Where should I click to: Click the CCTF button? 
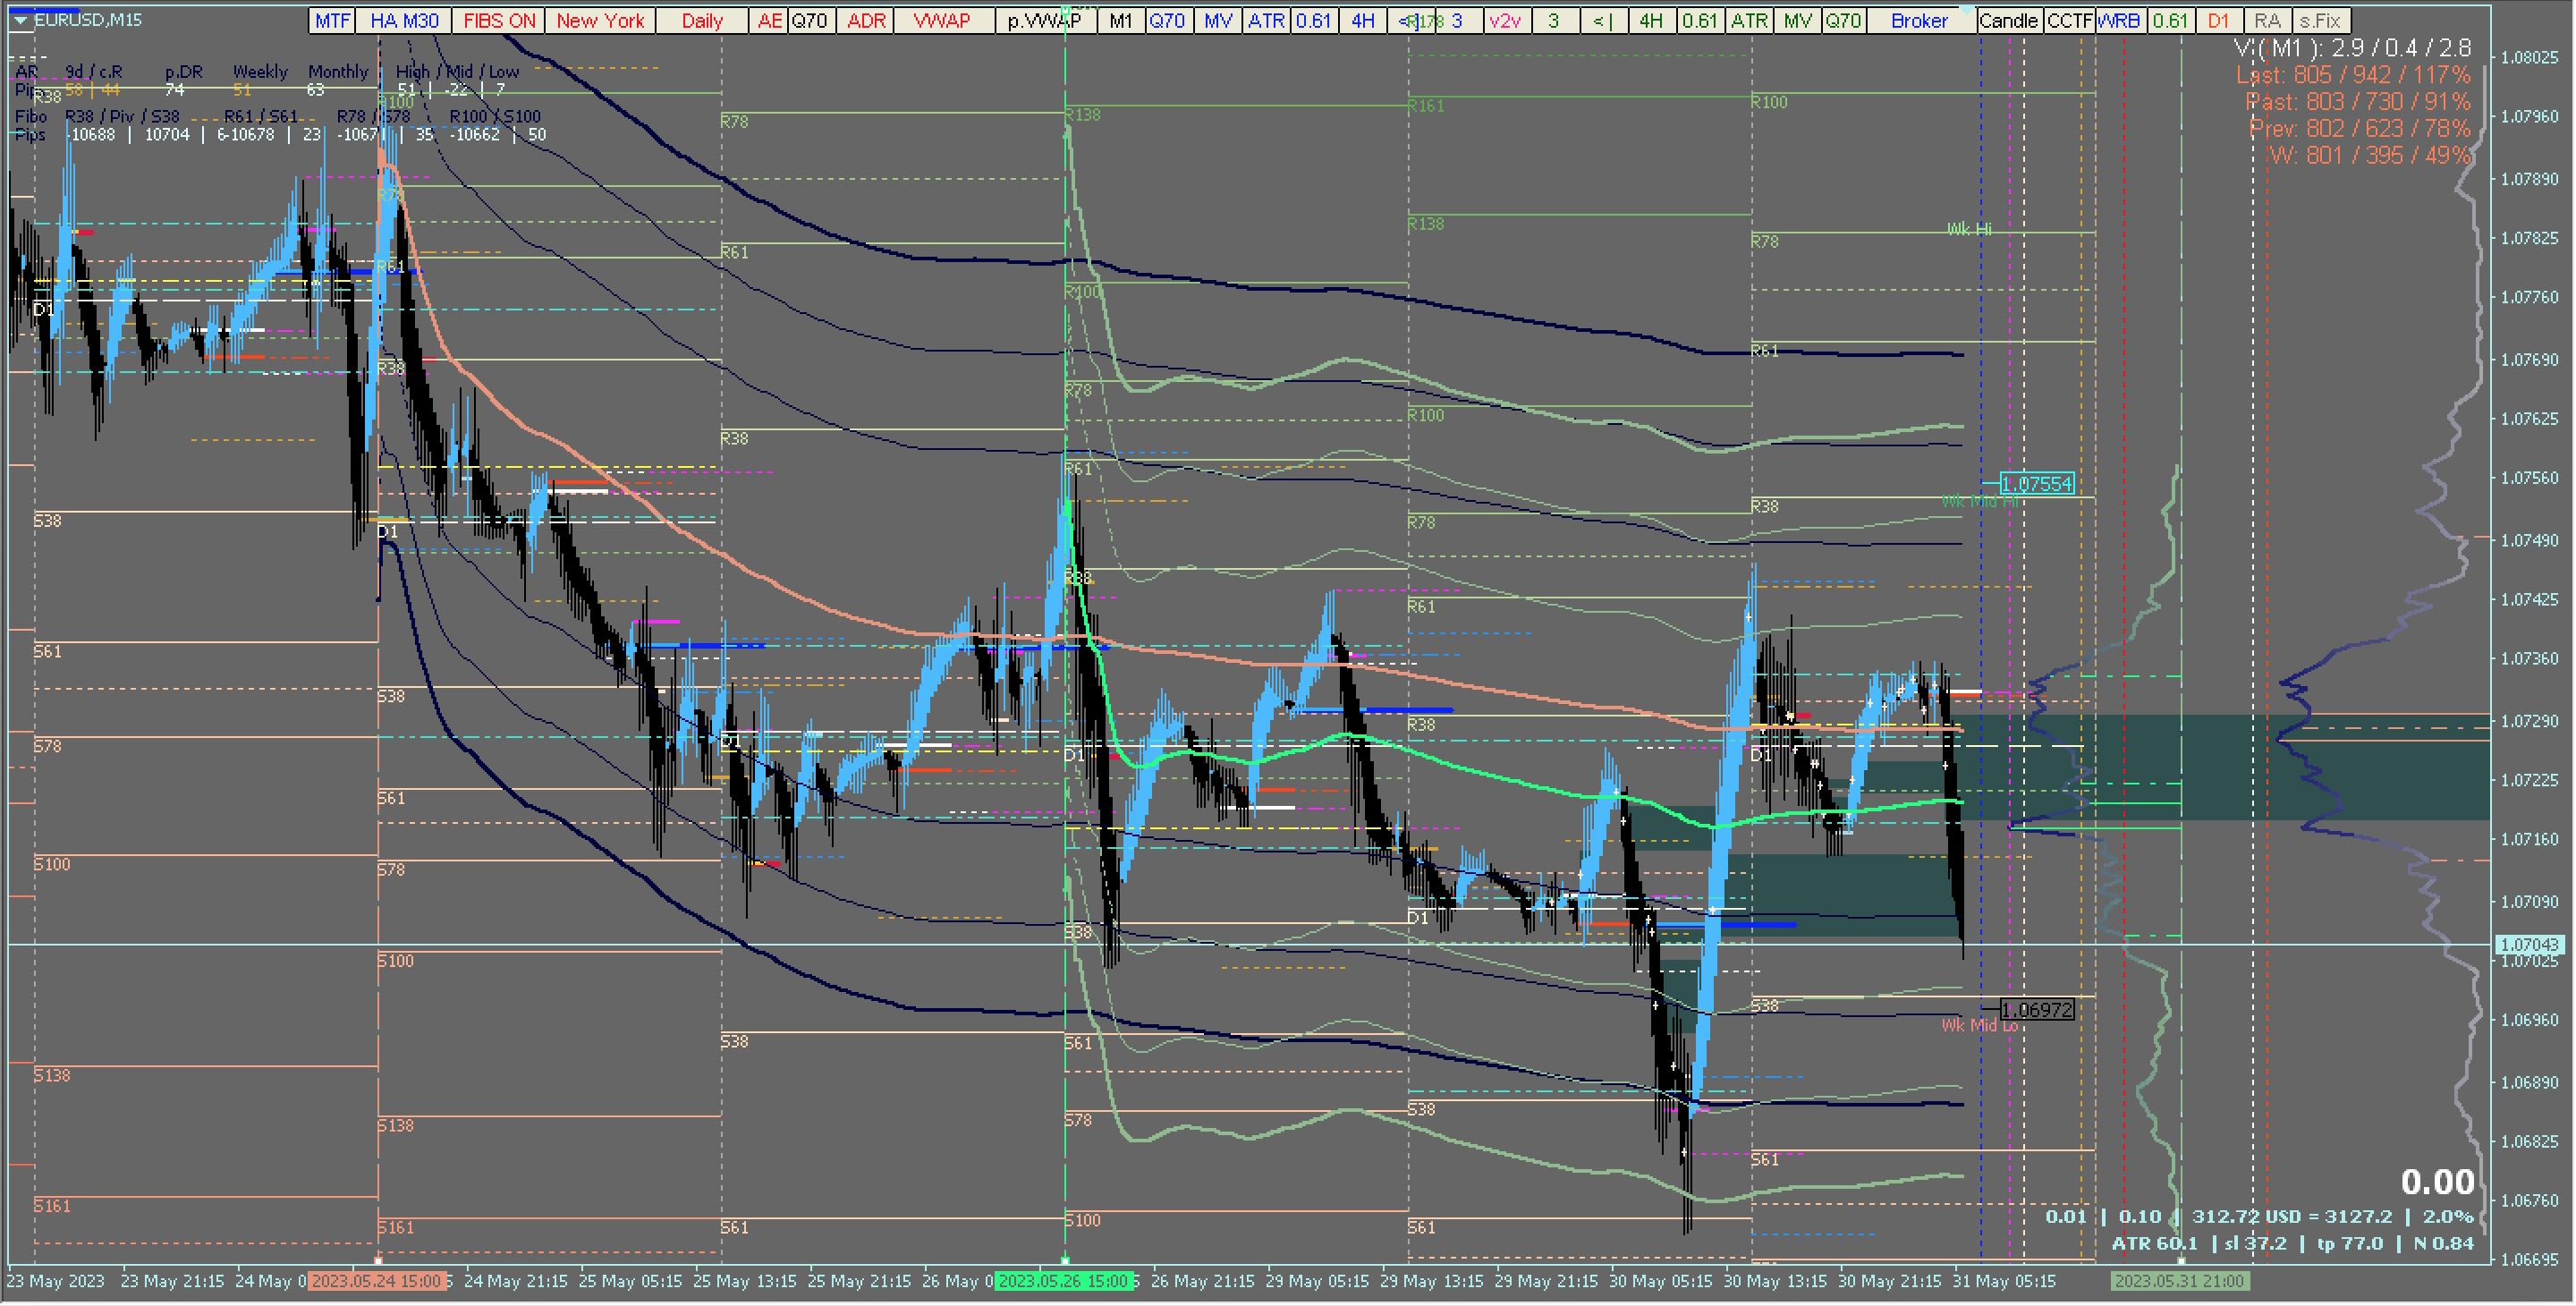tap(2068, 21)
